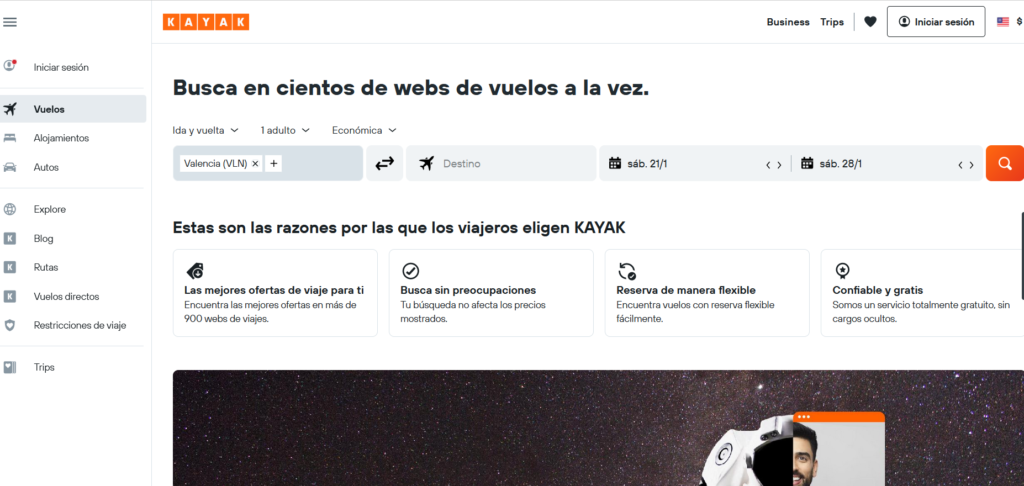Click the Explore globe icon
Viewport: 1024px width, 486px height.
pyautogui.click(x=10, y=210)
